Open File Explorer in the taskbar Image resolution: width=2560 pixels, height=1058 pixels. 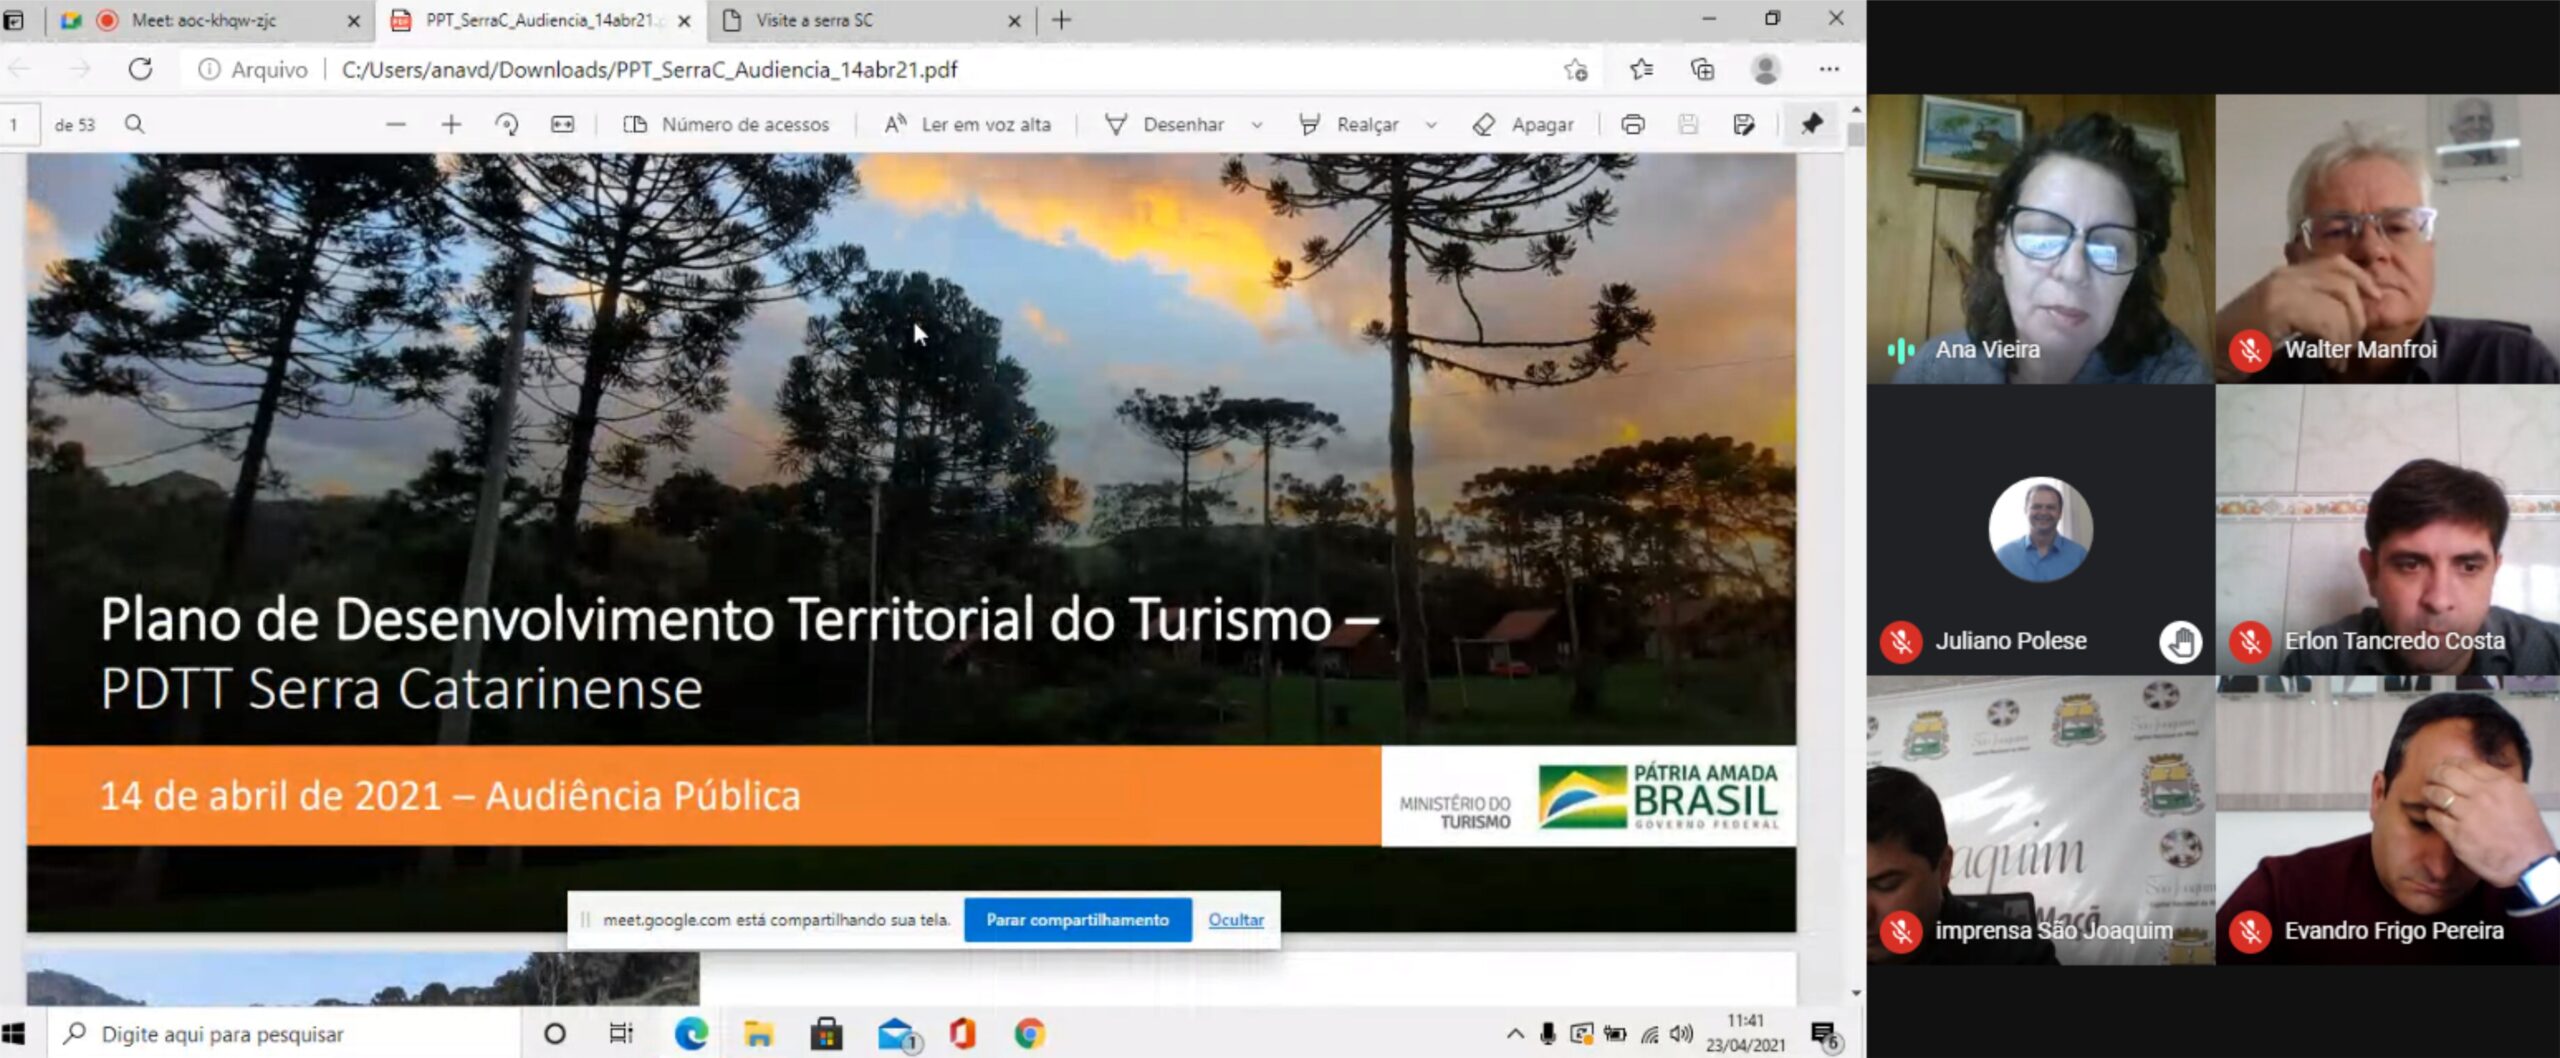coord(758,1033)
